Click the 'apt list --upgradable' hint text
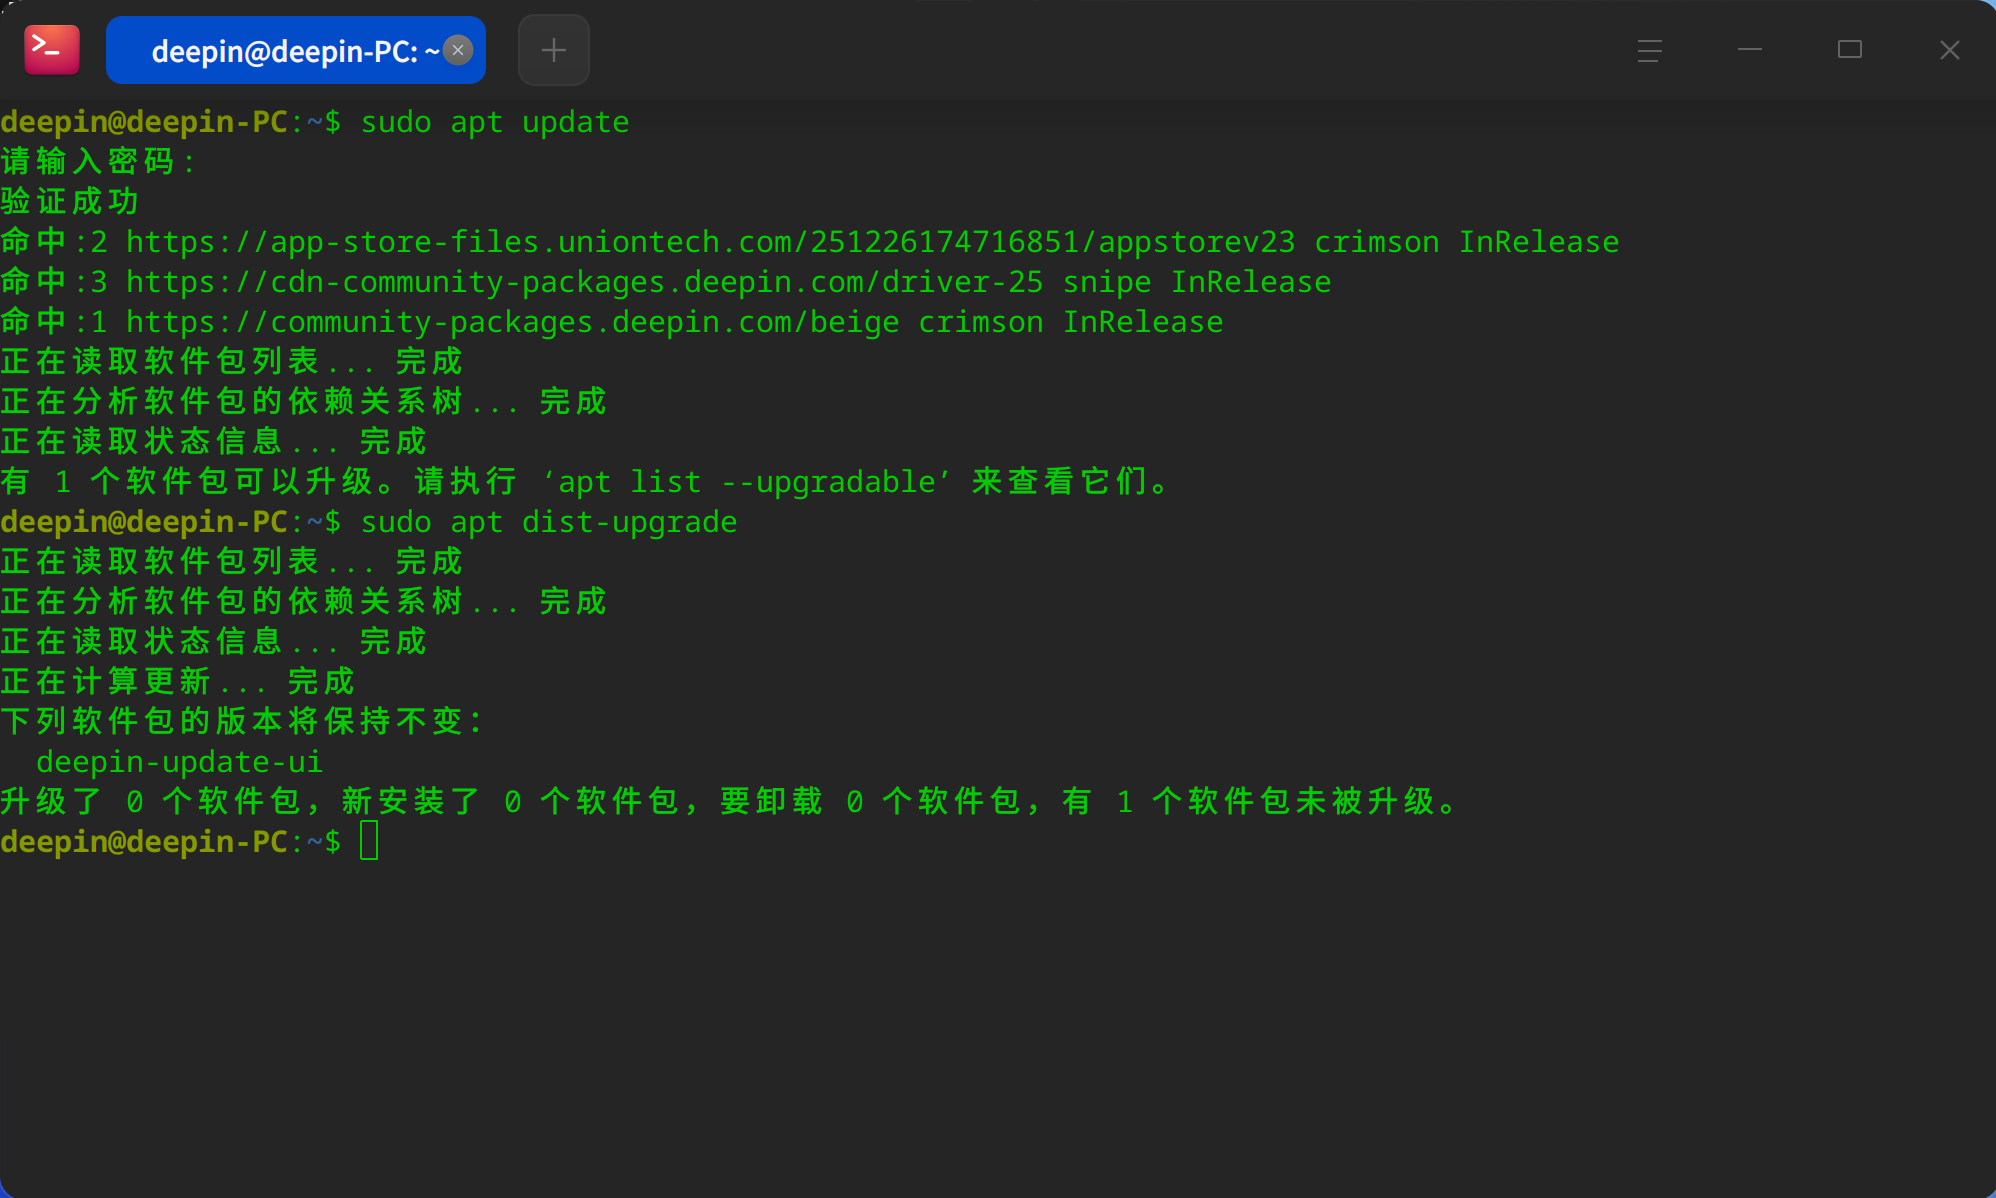The height and width of the screenshot is (1198, 1996). (x=747, y=482)
